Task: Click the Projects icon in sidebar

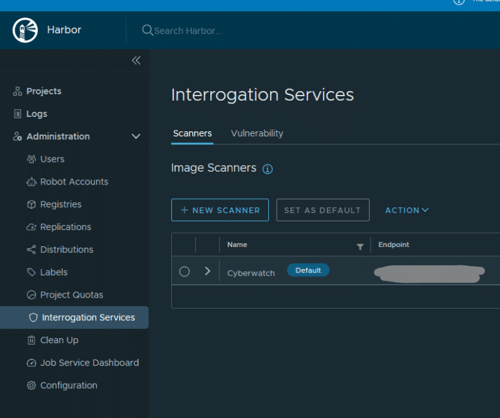Action: click(17, 91)
